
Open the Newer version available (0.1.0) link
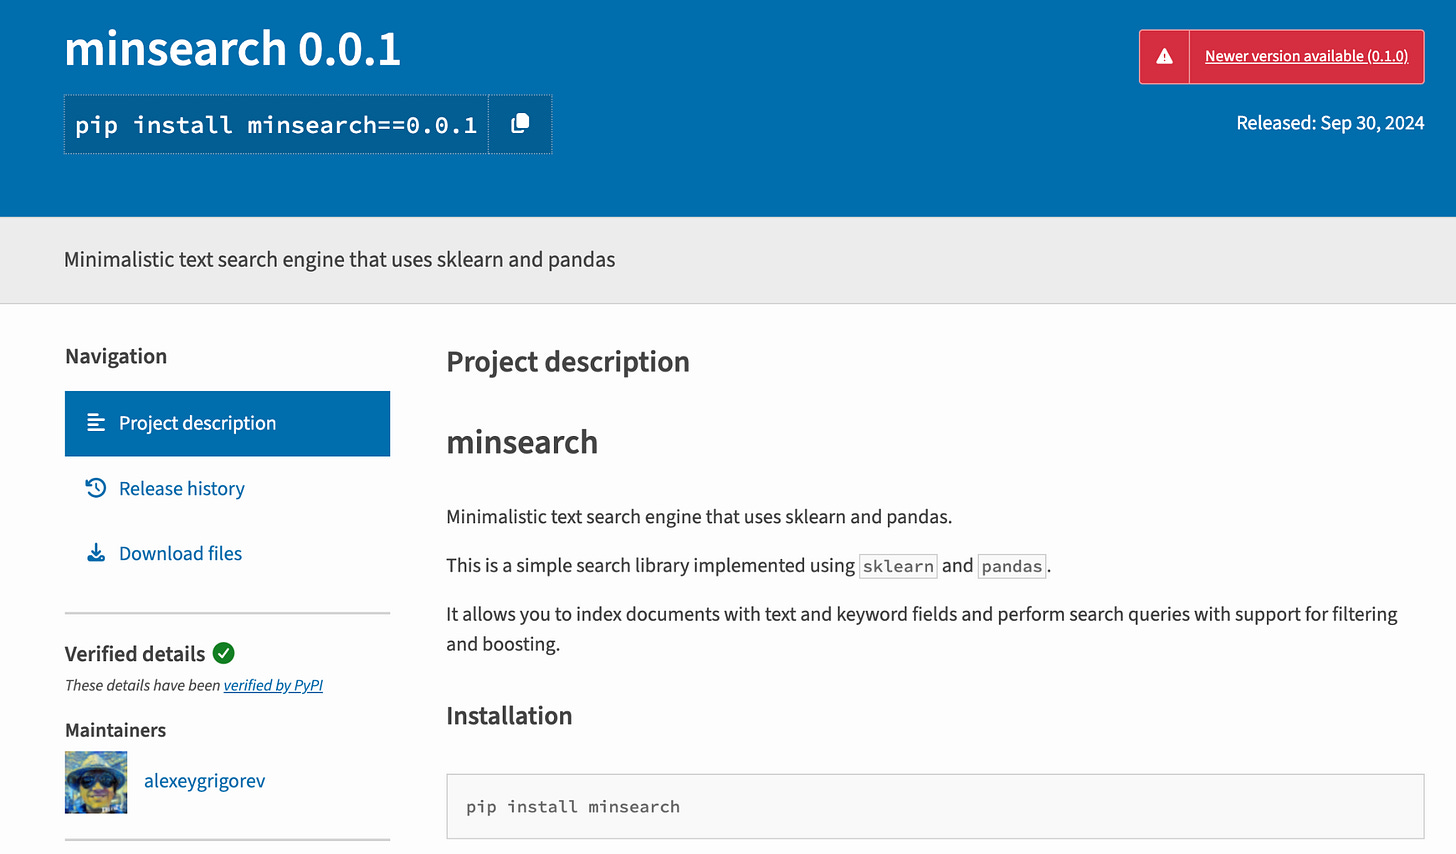click(x=1306, y=57)
